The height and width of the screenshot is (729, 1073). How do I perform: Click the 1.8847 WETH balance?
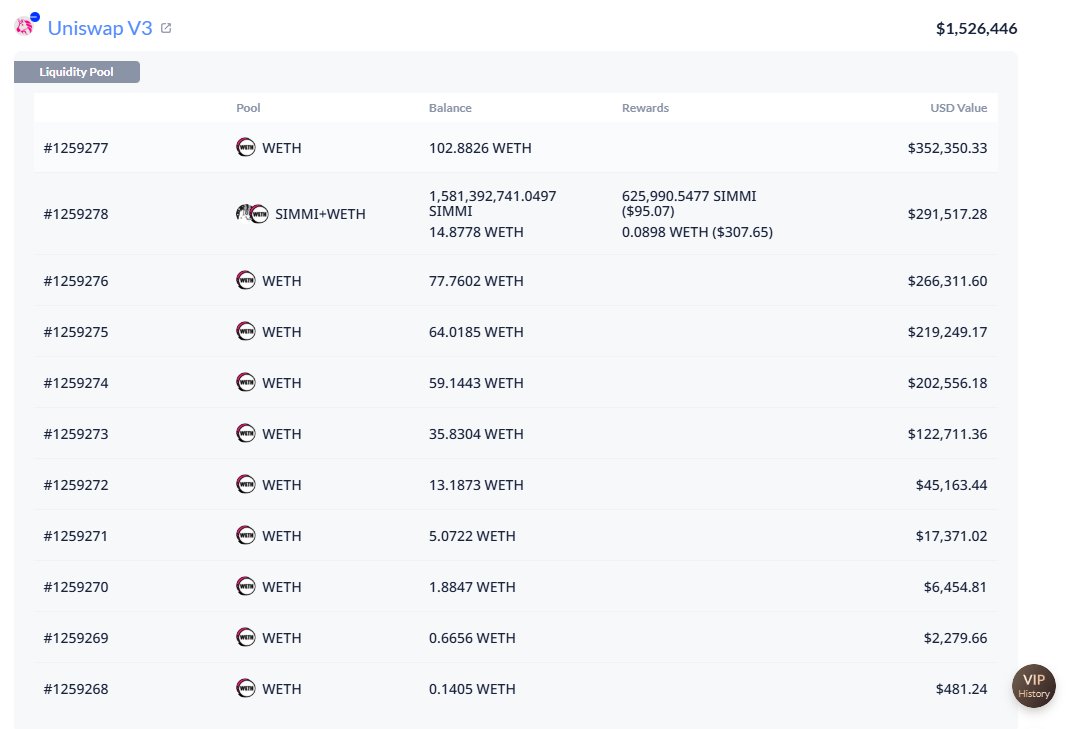tap(472, 587)
